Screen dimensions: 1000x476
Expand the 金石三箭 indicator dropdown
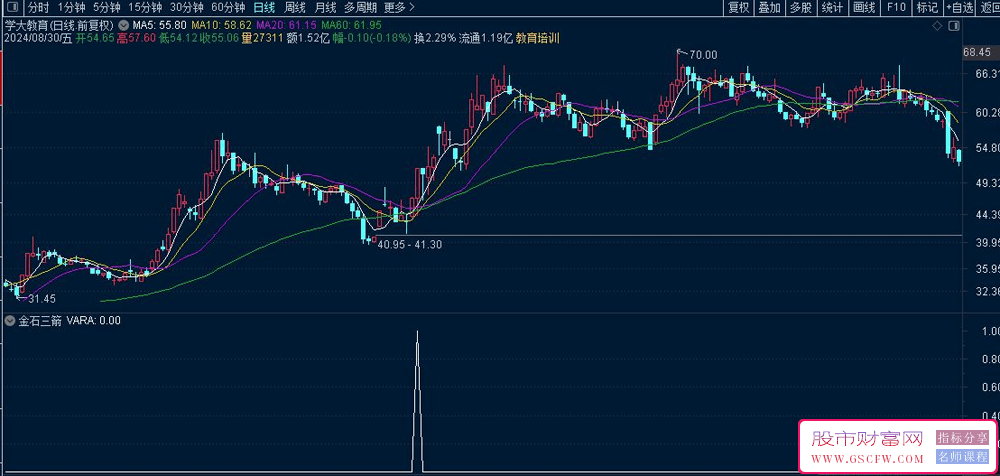[9, 321]
